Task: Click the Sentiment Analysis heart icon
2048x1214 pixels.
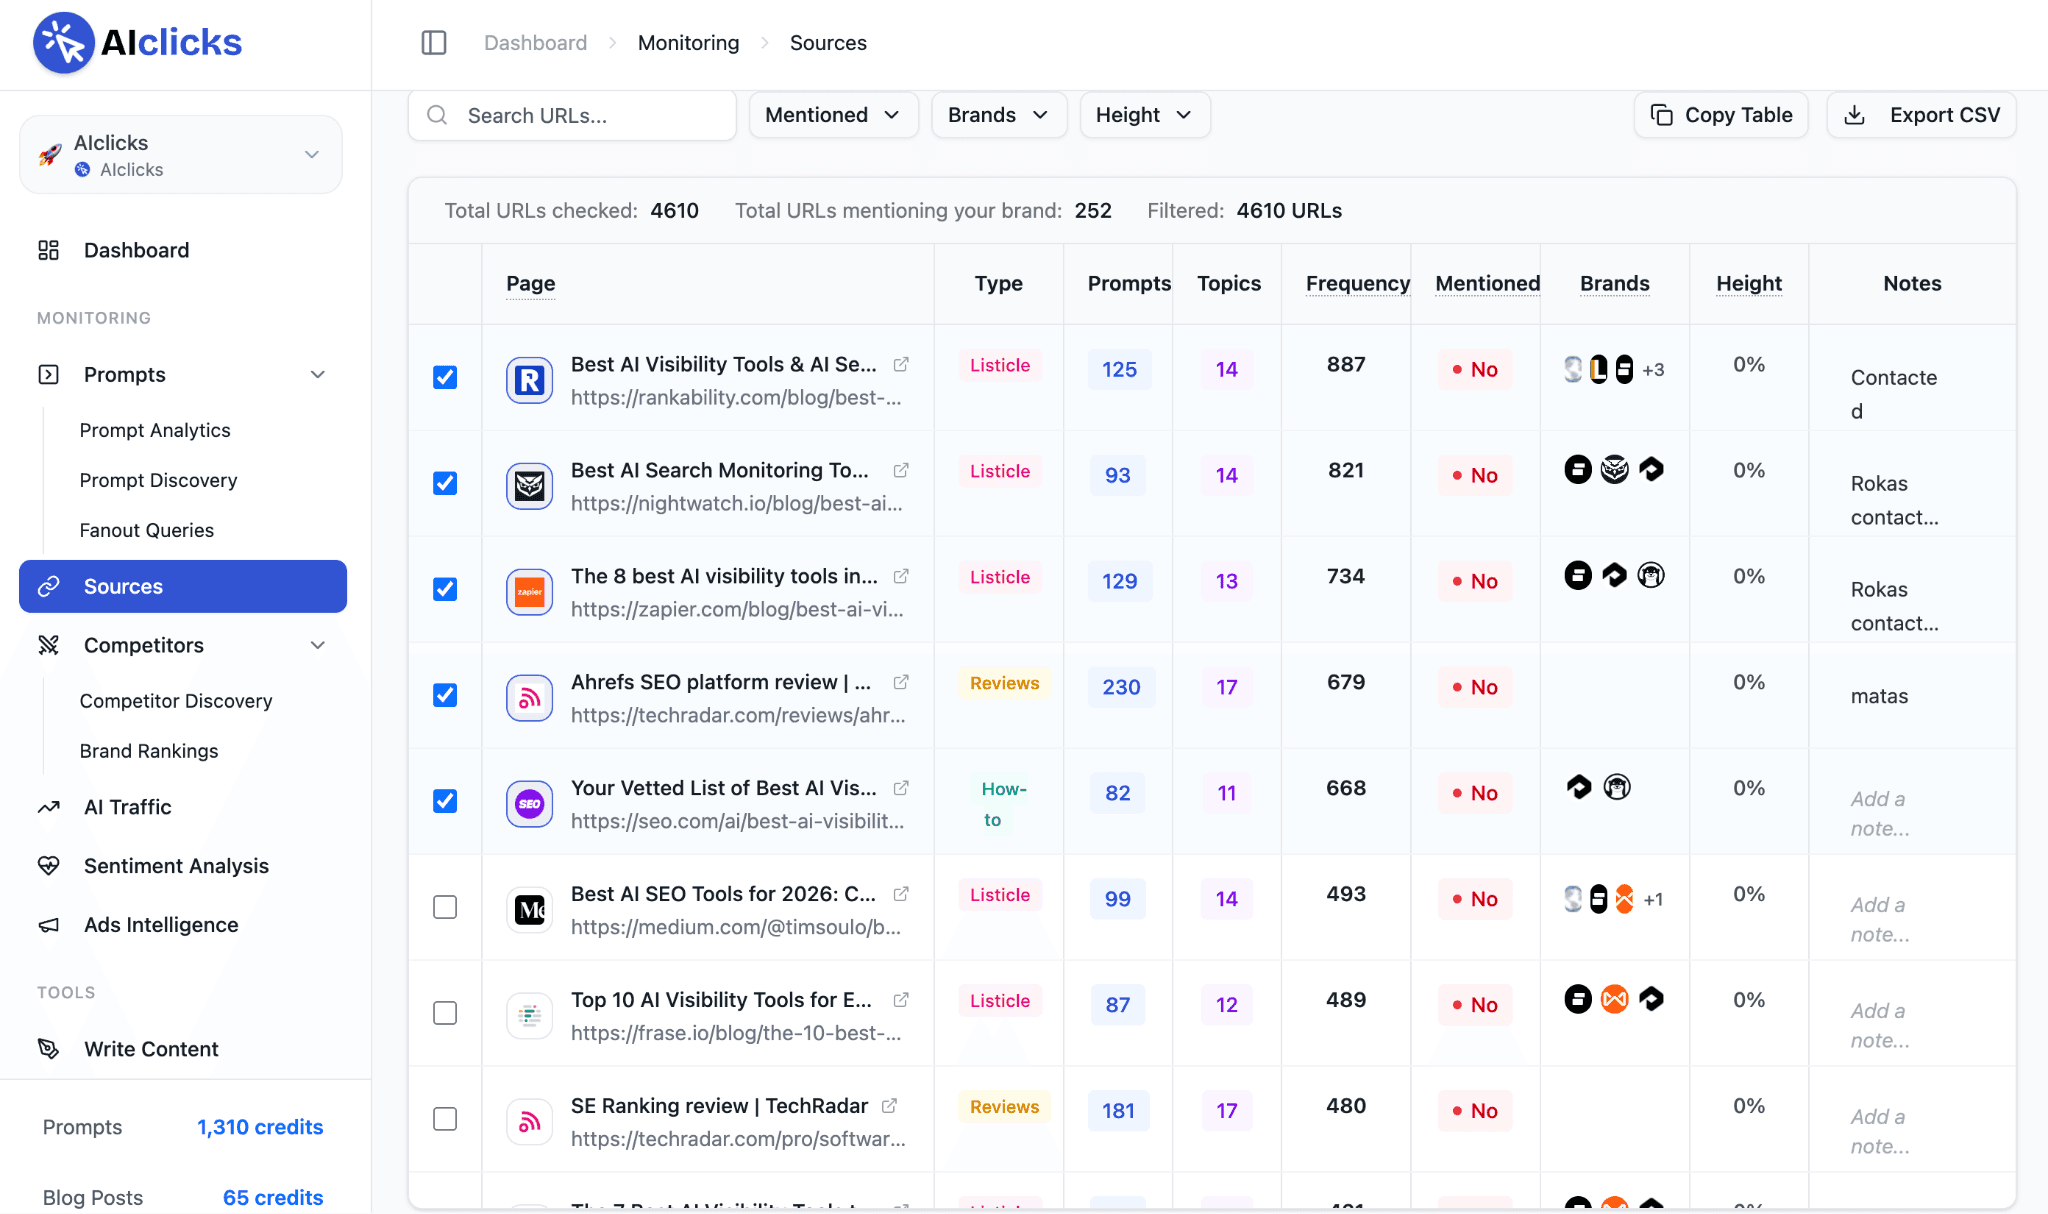Action: point(48,866)
